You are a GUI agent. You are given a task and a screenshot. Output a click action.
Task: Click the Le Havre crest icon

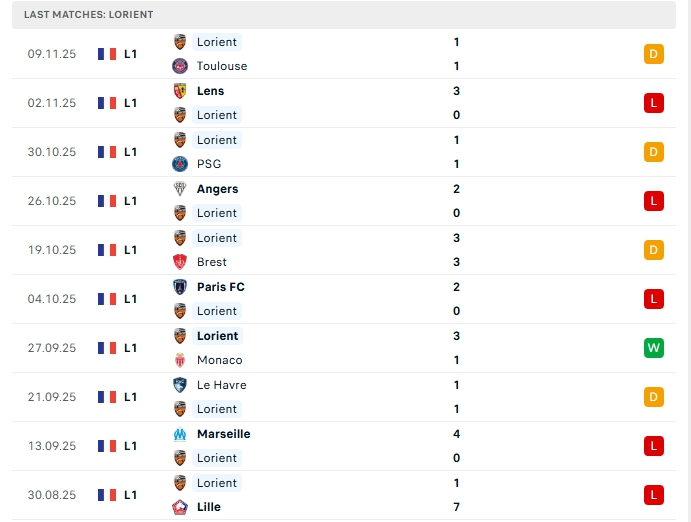[180, 385]
